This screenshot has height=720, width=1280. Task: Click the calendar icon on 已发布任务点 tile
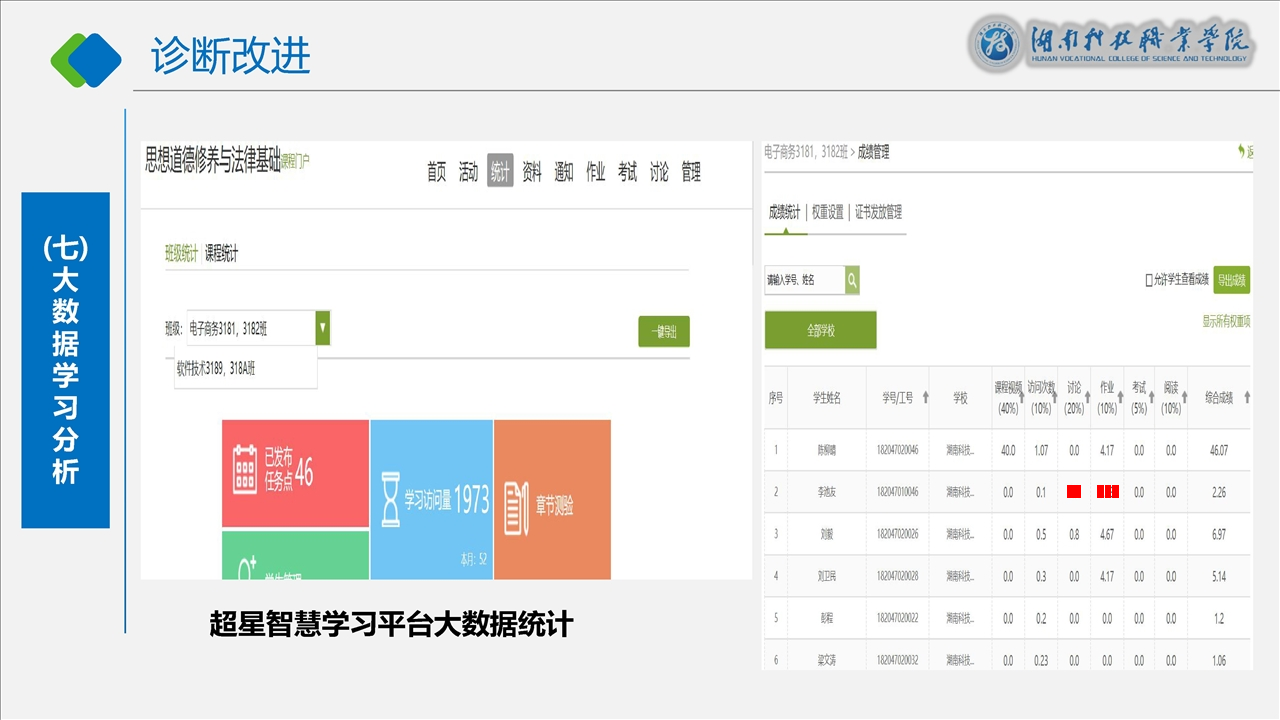(x=245, y=469)
